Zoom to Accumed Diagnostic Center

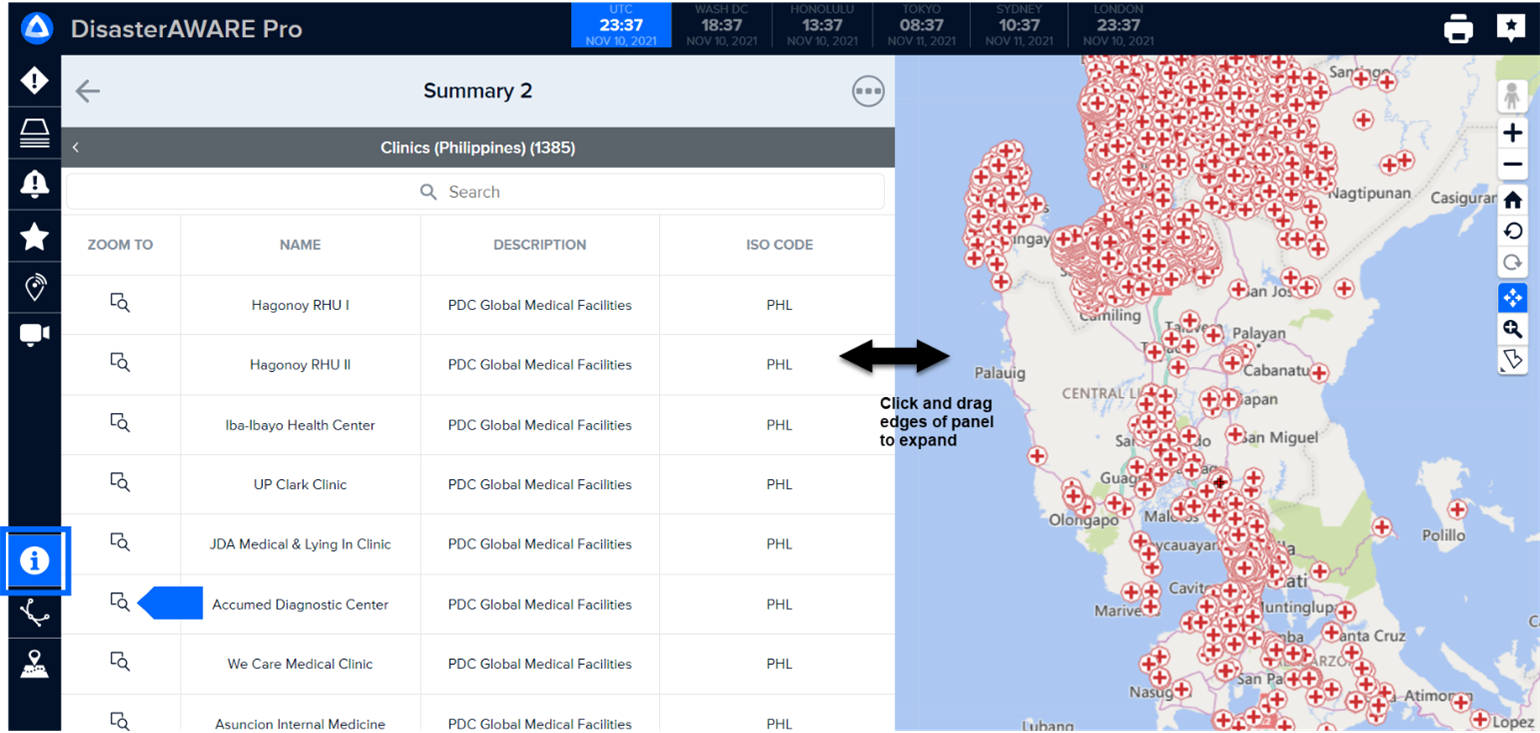[x=120, y=602]
